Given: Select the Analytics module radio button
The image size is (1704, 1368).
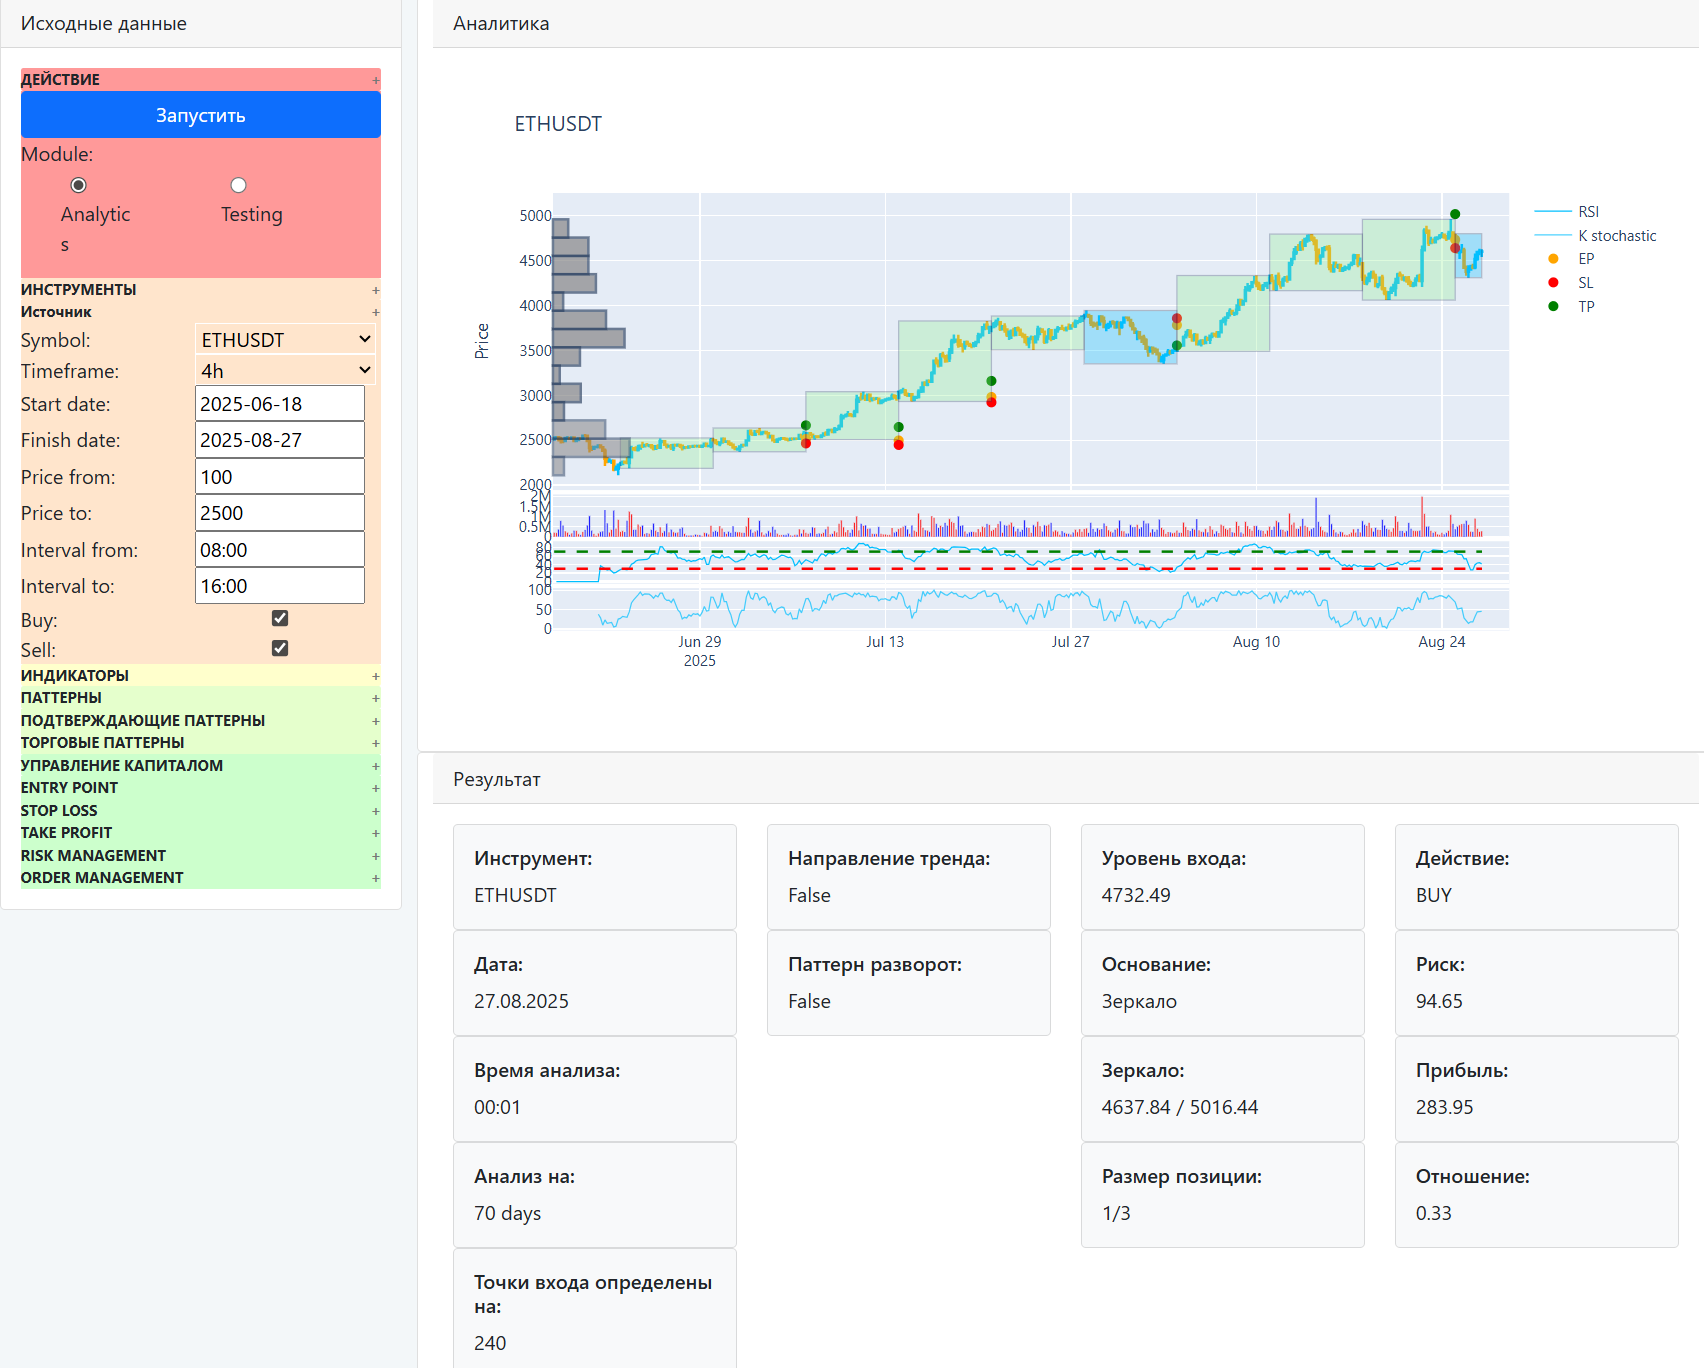Looking at the screenshot, I should coord(78,185).
